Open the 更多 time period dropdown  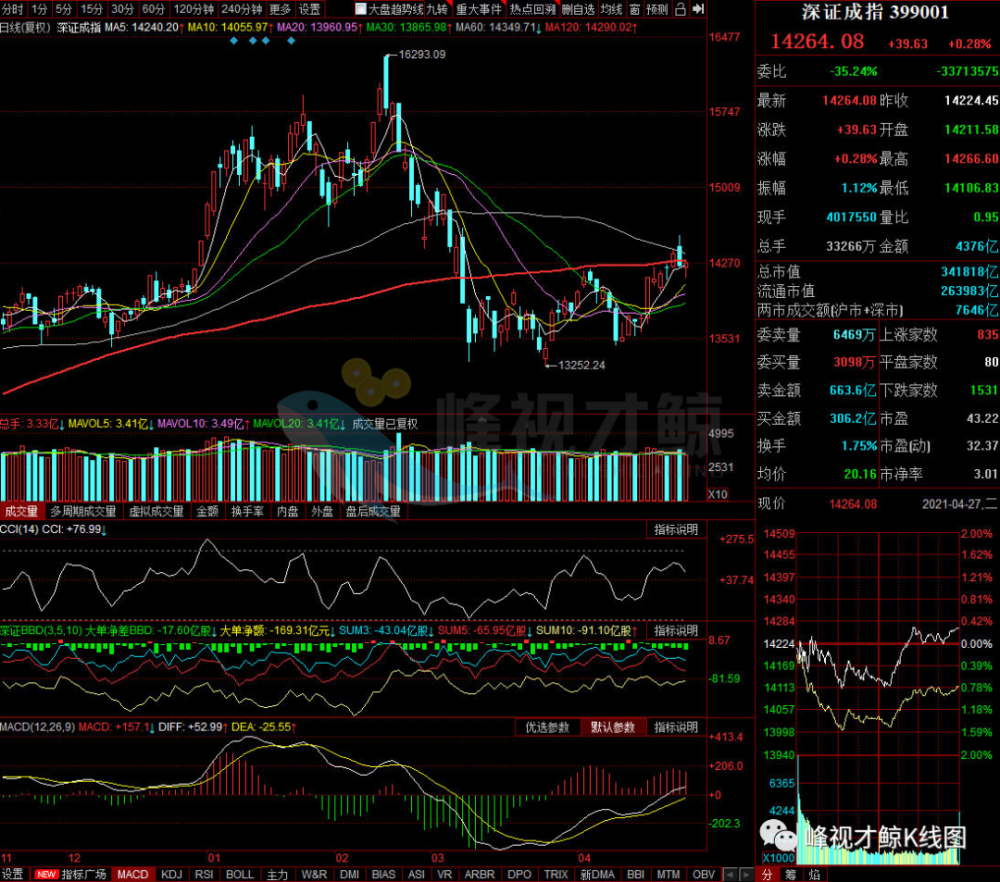click(280, 9)
